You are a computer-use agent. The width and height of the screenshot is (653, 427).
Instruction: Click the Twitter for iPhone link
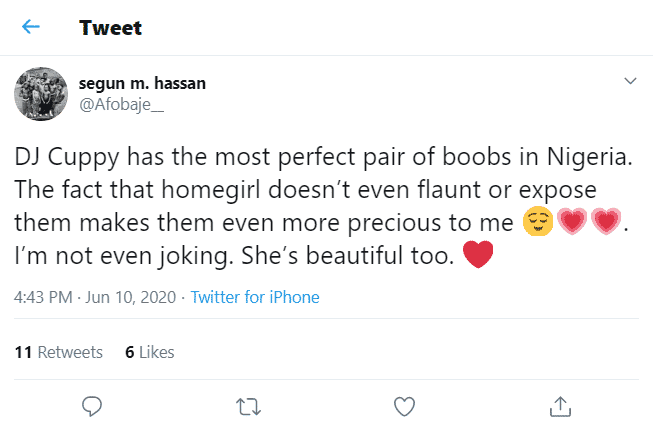click(255, 297)
